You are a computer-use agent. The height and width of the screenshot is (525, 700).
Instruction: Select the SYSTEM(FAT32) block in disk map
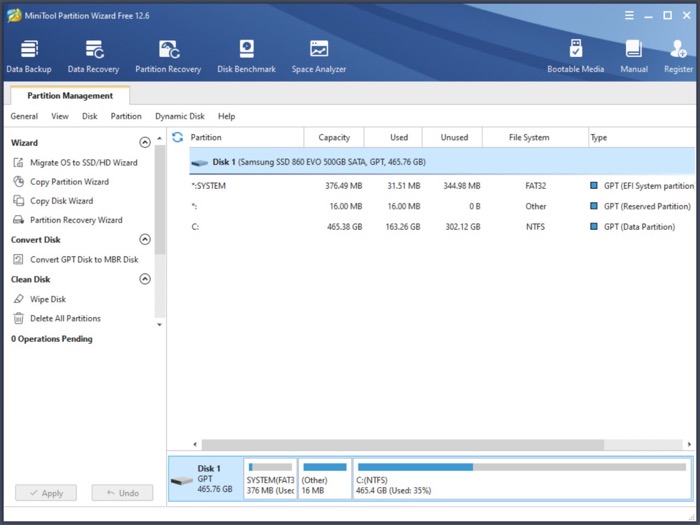pyautogui.click(x=271, y=479)
